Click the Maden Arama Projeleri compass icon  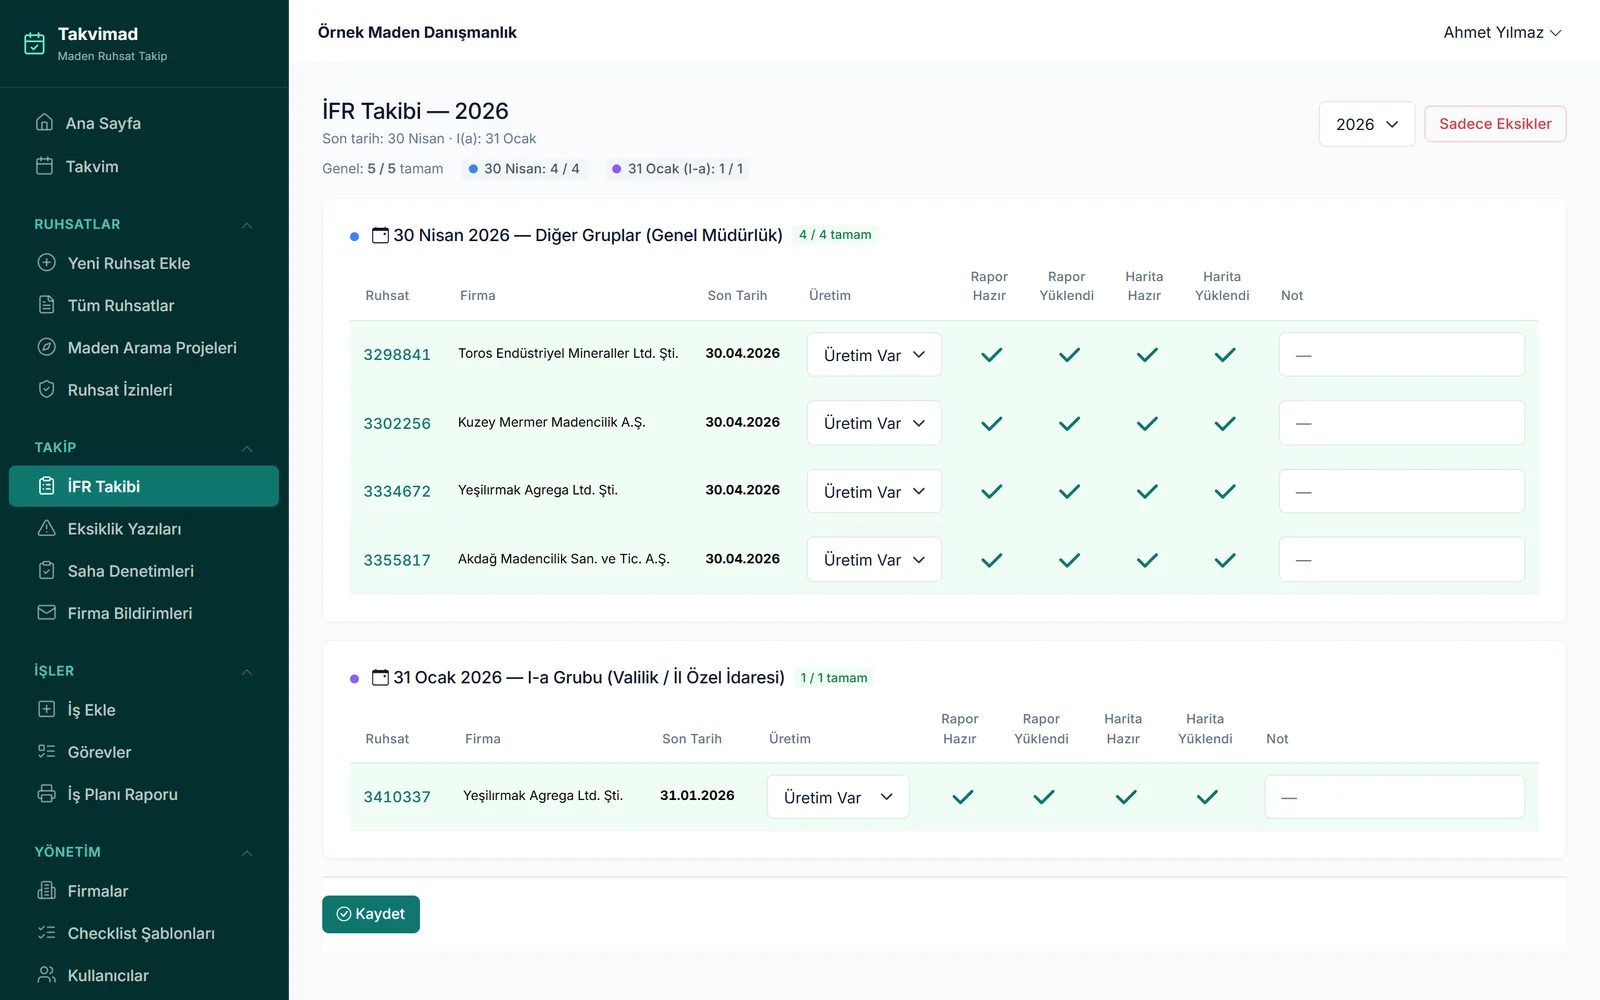pos(46,347)
